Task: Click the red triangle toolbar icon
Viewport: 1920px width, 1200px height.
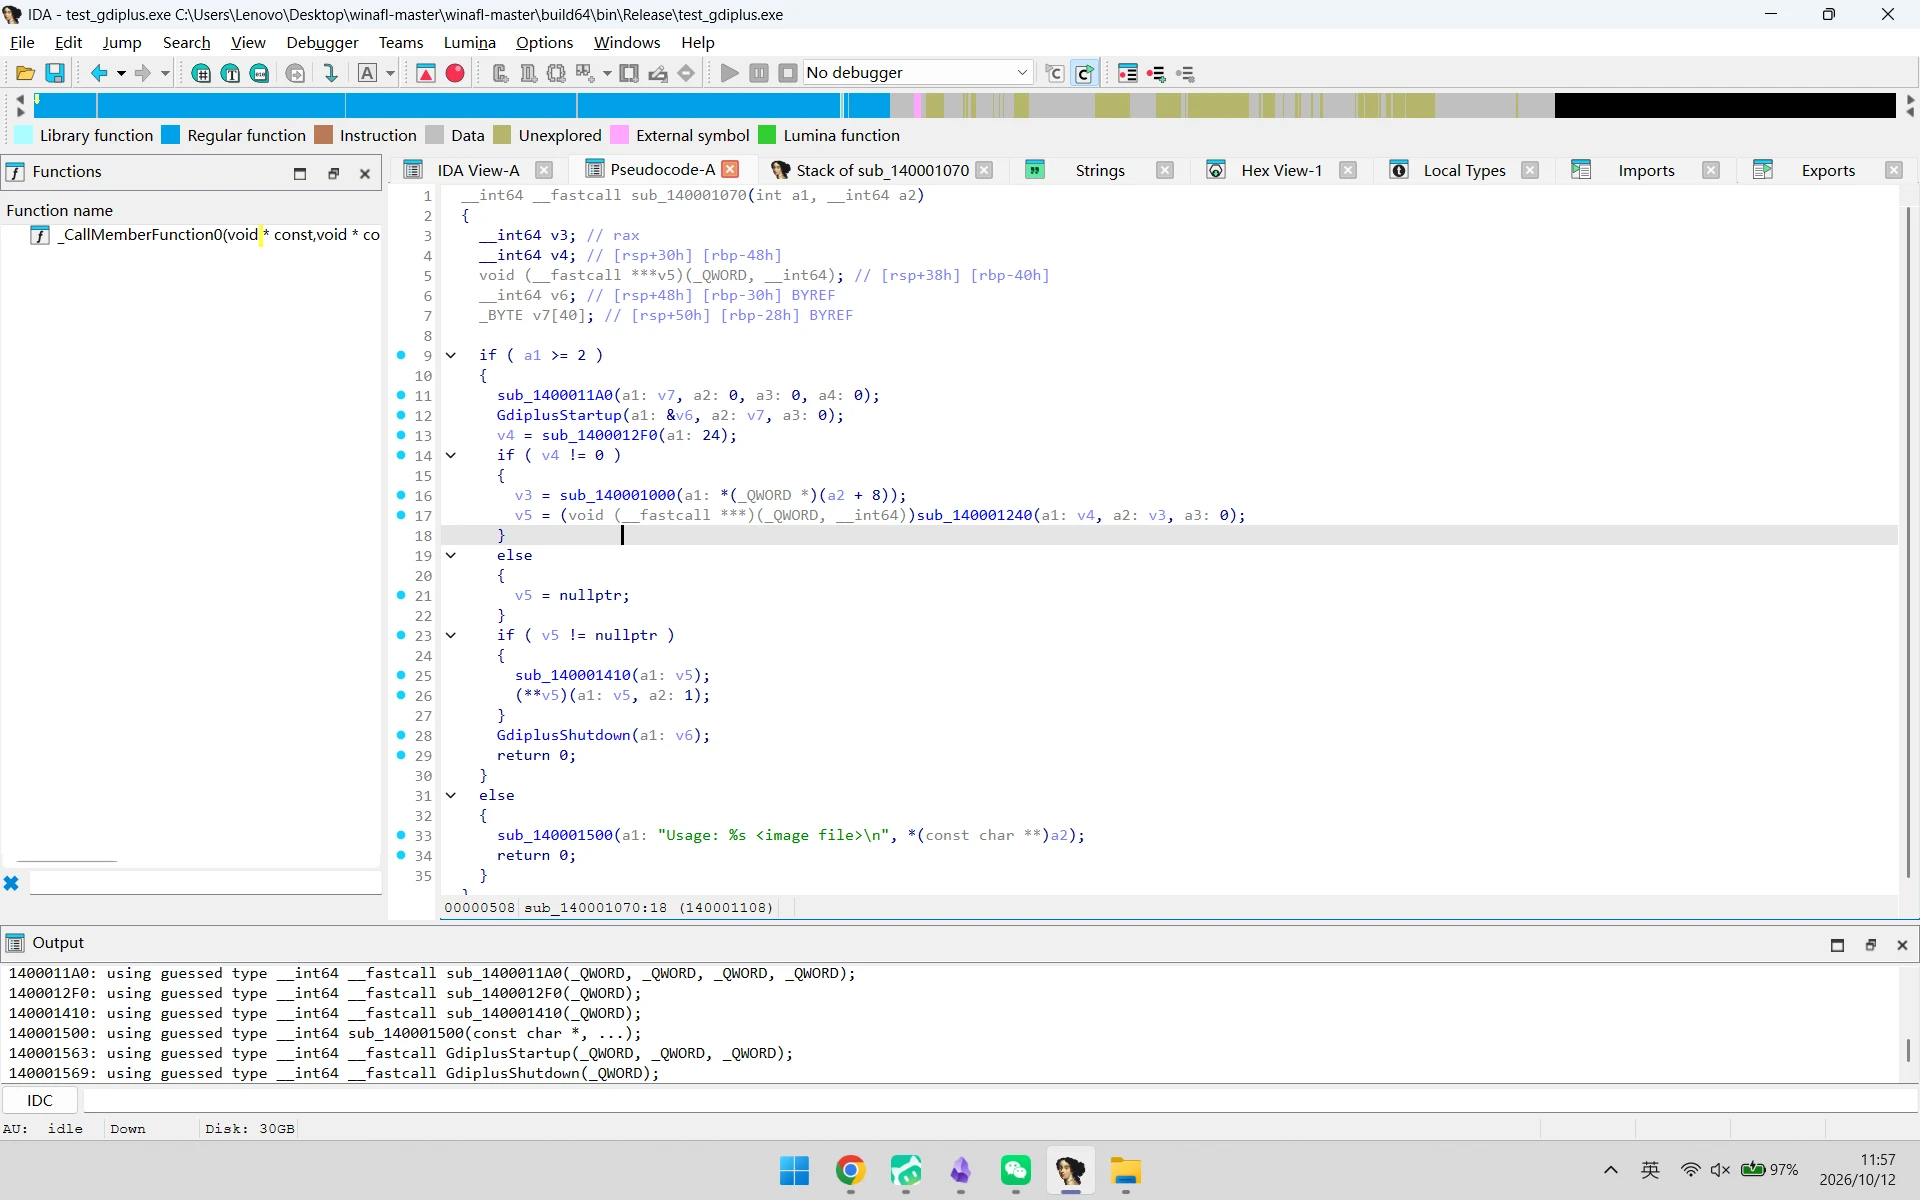Action: (x=426, y=73)
